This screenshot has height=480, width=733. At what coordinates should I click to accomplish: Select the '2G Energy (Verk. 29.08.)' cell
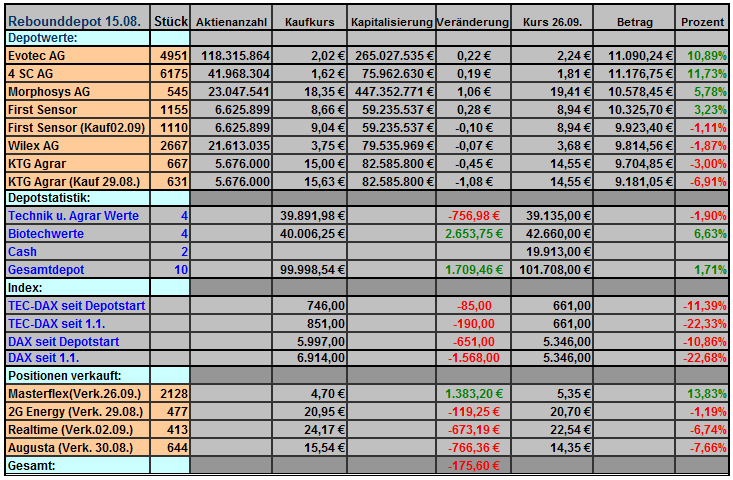pyautogui.click(x=76, y=412)
